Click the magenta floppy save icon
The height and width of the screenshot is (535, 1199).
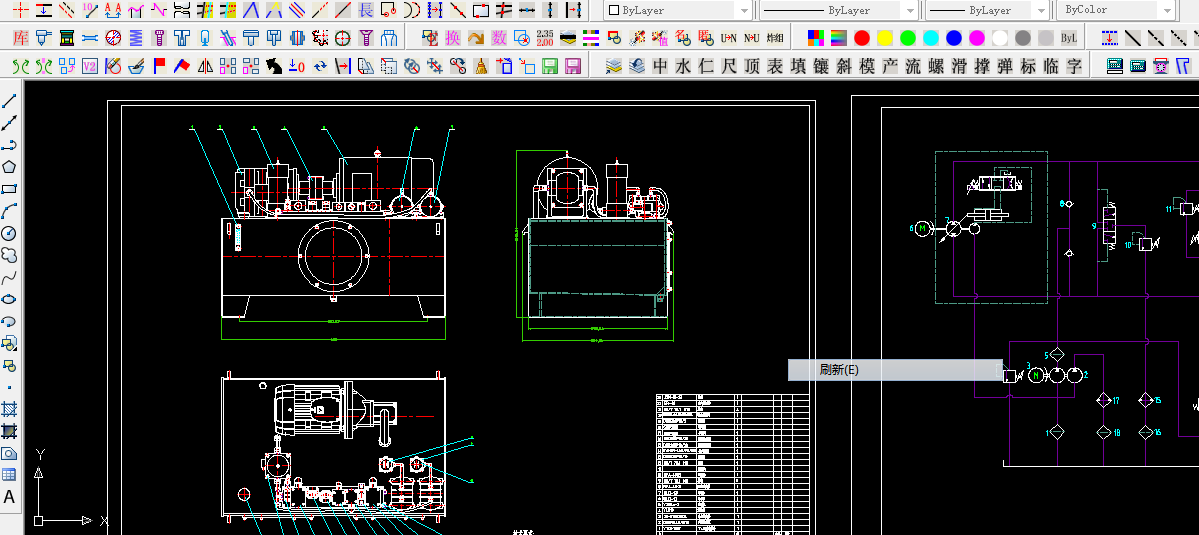[x=573, y=66]
